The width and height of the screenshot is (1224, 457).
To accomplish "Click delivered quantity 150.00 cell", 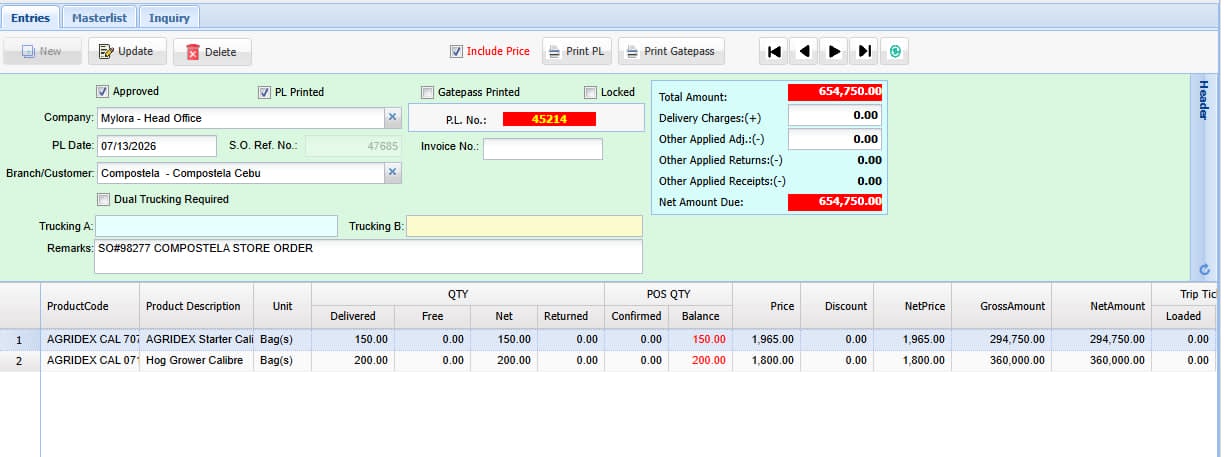I will pos(353,340).
